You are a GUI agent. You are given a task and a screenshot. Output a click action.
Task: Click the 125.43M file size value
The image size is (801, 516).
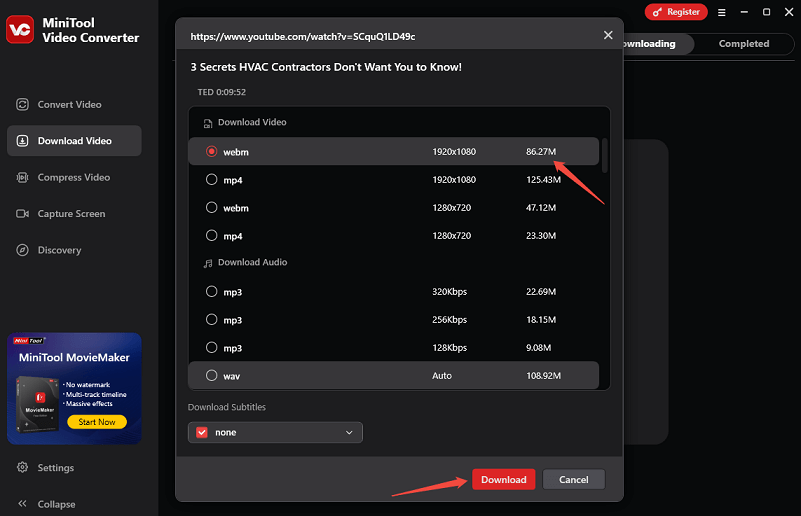(543, 180)
